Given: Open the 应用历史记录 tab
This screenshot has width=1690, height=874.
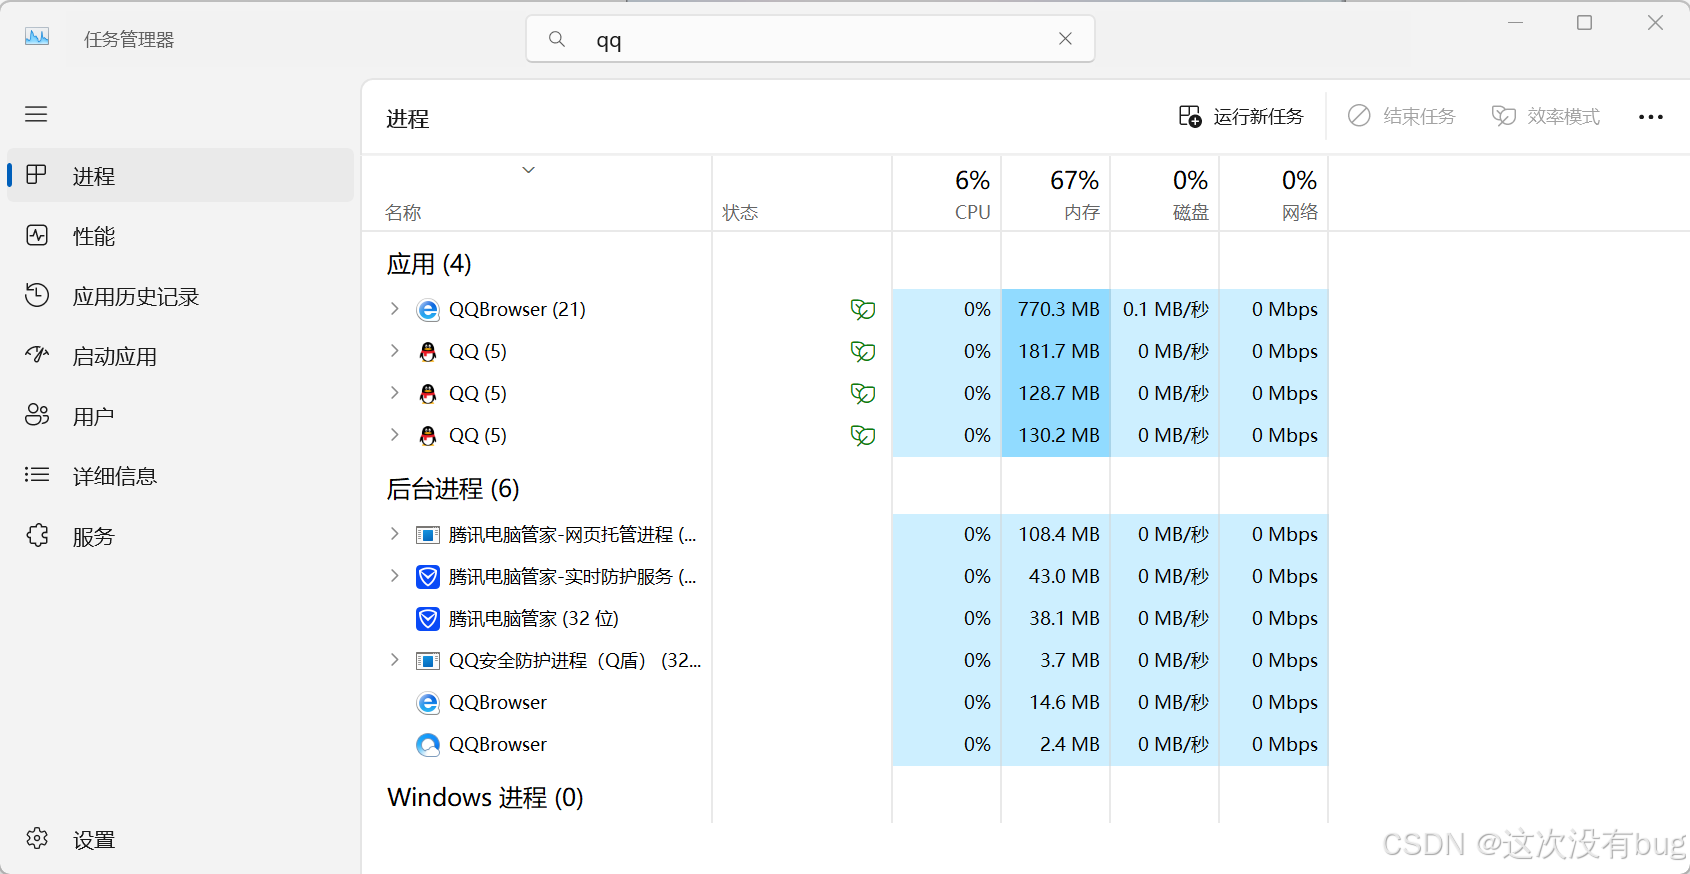Looking at the screenshot, I should point(181,296).
